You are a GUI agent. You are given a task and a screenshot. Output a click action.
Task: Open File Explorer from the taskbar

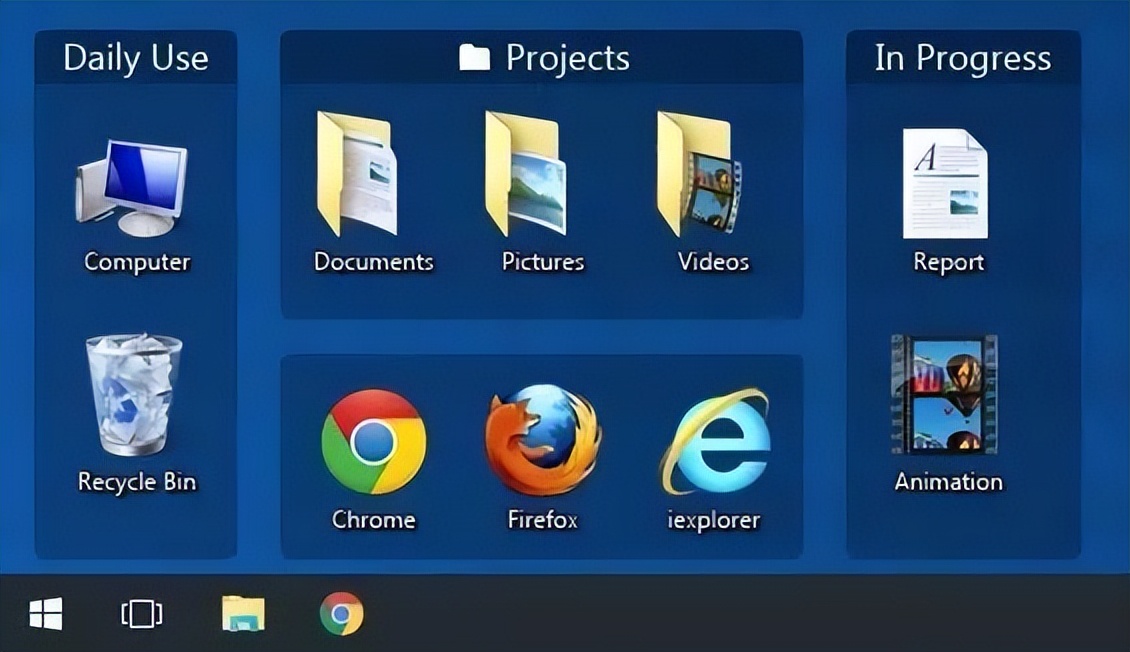click(x=243, y=614)
